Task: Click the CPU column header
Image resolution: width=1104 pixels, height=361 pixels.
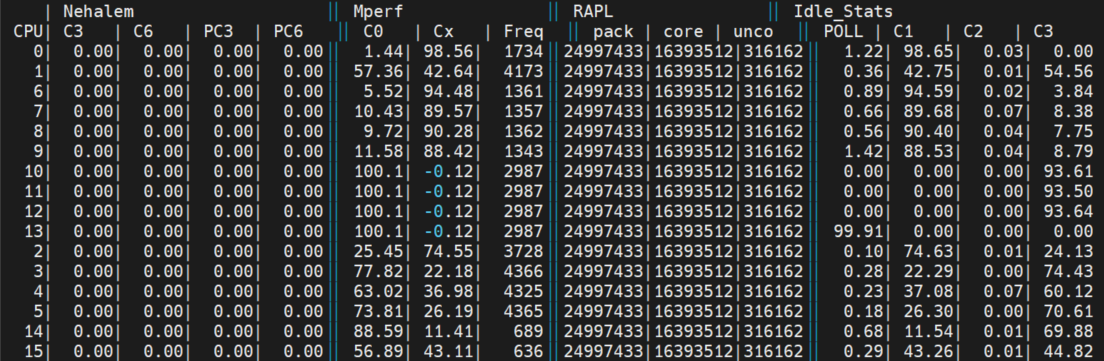Action: [27, 32]
